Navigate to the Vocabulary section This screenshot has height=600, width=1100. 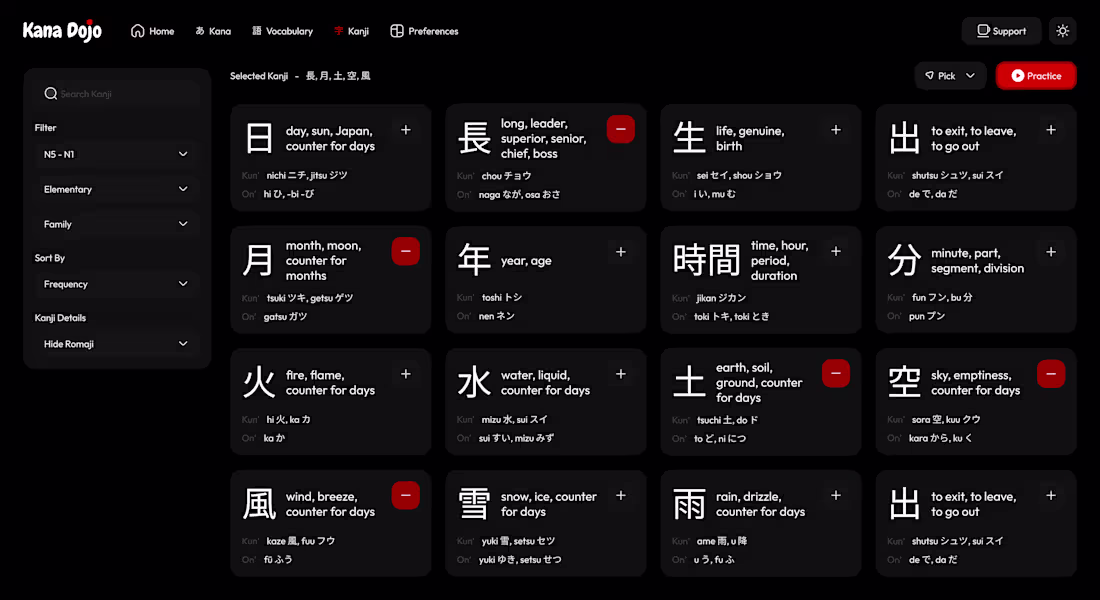283,31
